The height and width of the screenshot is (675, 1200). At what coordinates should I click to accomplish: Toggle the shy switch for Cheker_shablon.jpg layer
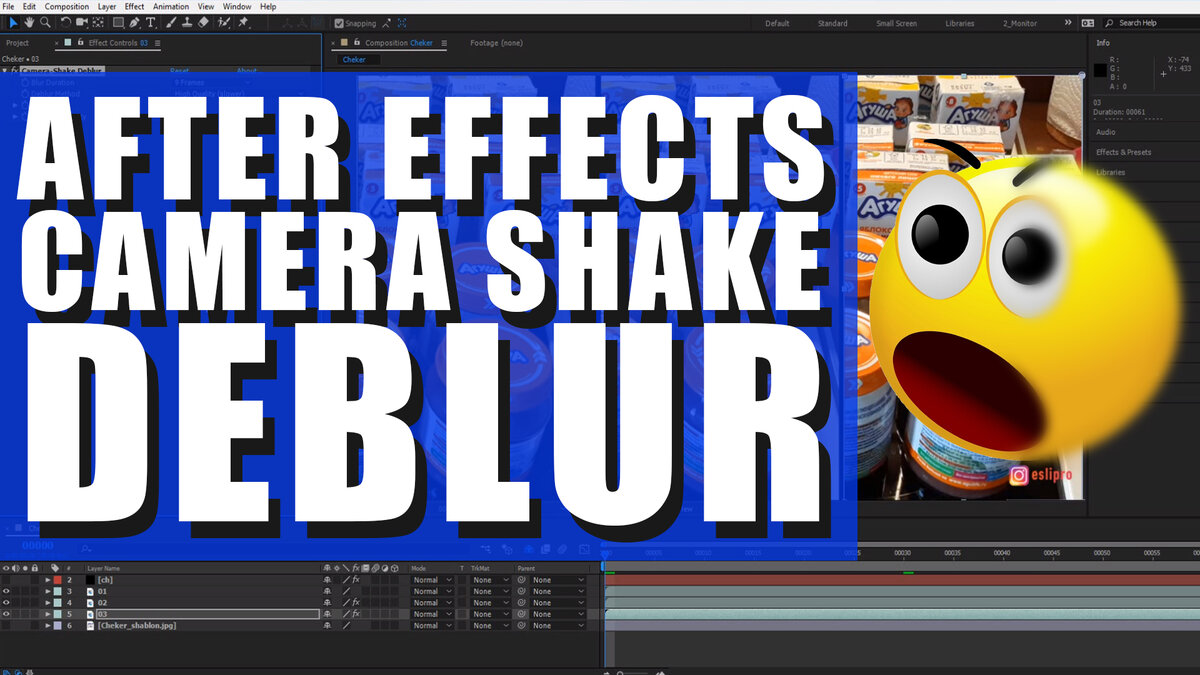326,625
